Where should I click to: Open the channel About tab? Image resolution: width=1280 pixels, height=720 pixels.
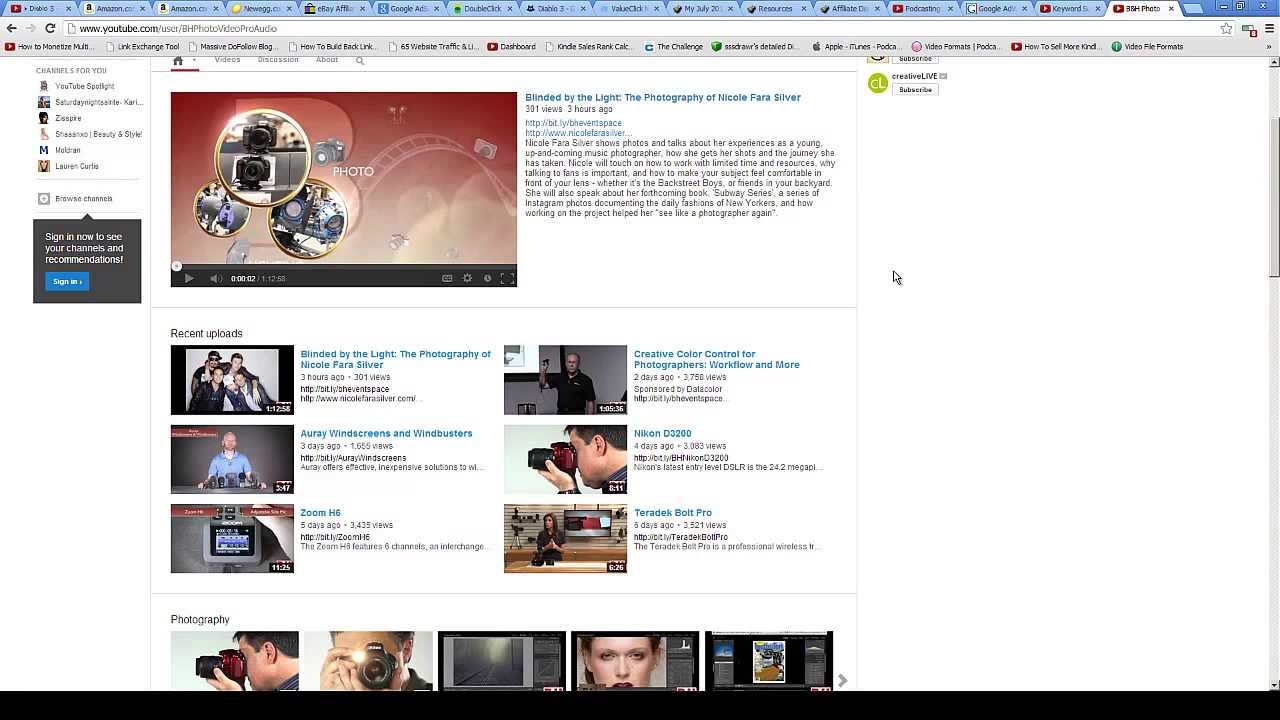[327, 60]
